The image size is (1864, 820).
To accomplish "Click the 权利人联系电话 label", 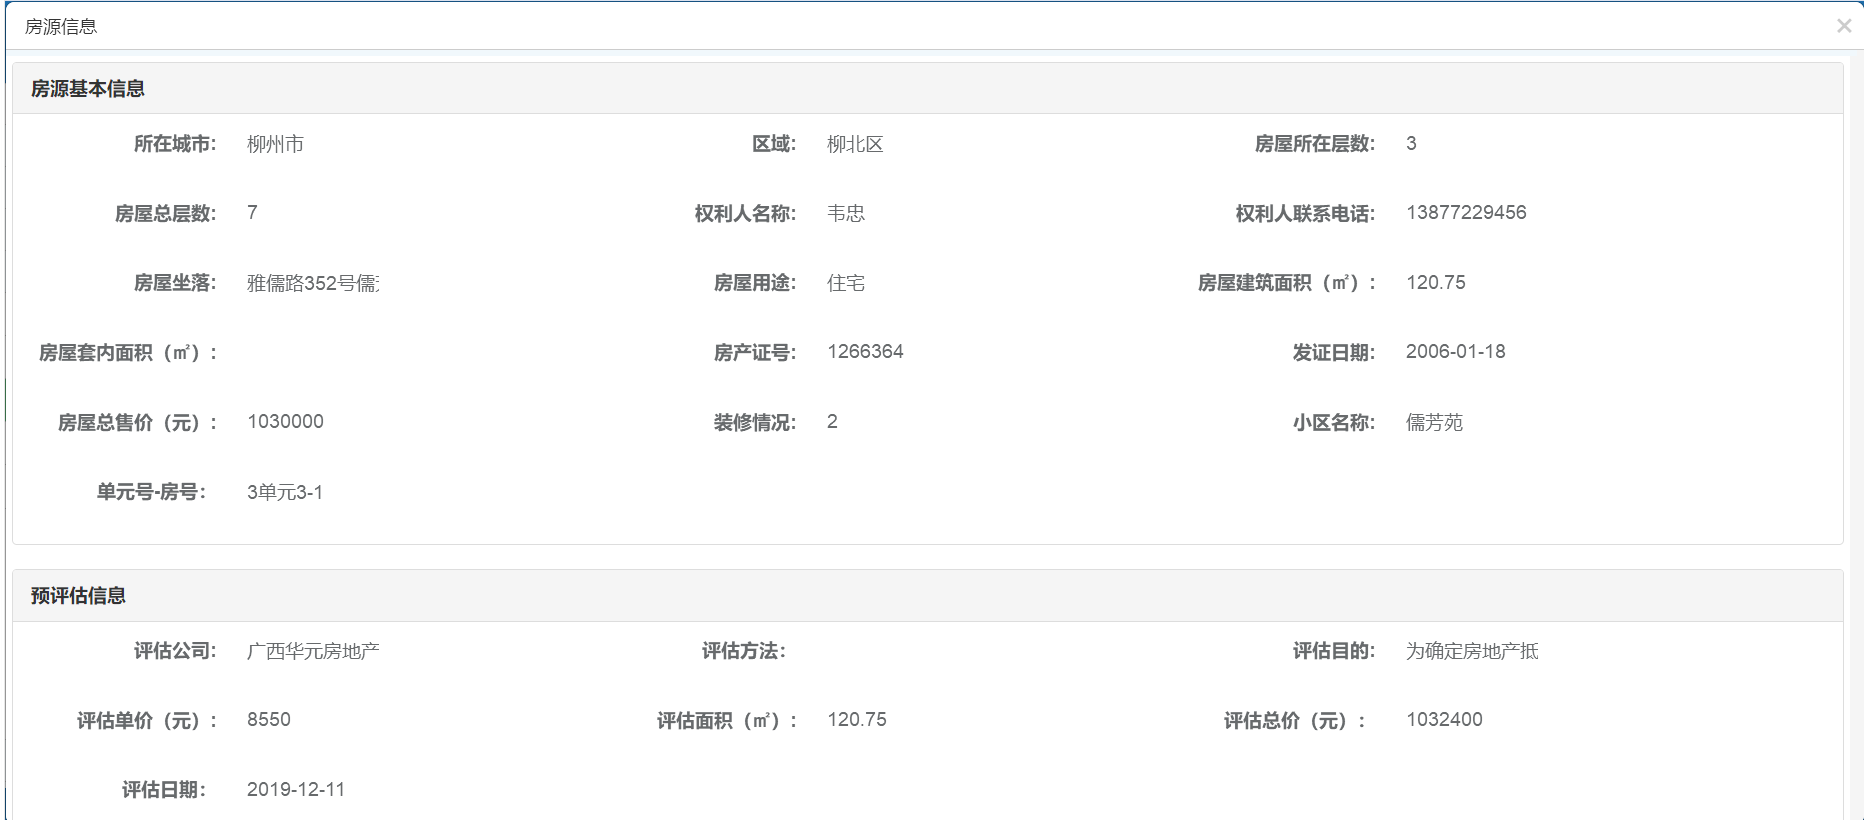I will pyautogui.click(x=1305, y=213).
